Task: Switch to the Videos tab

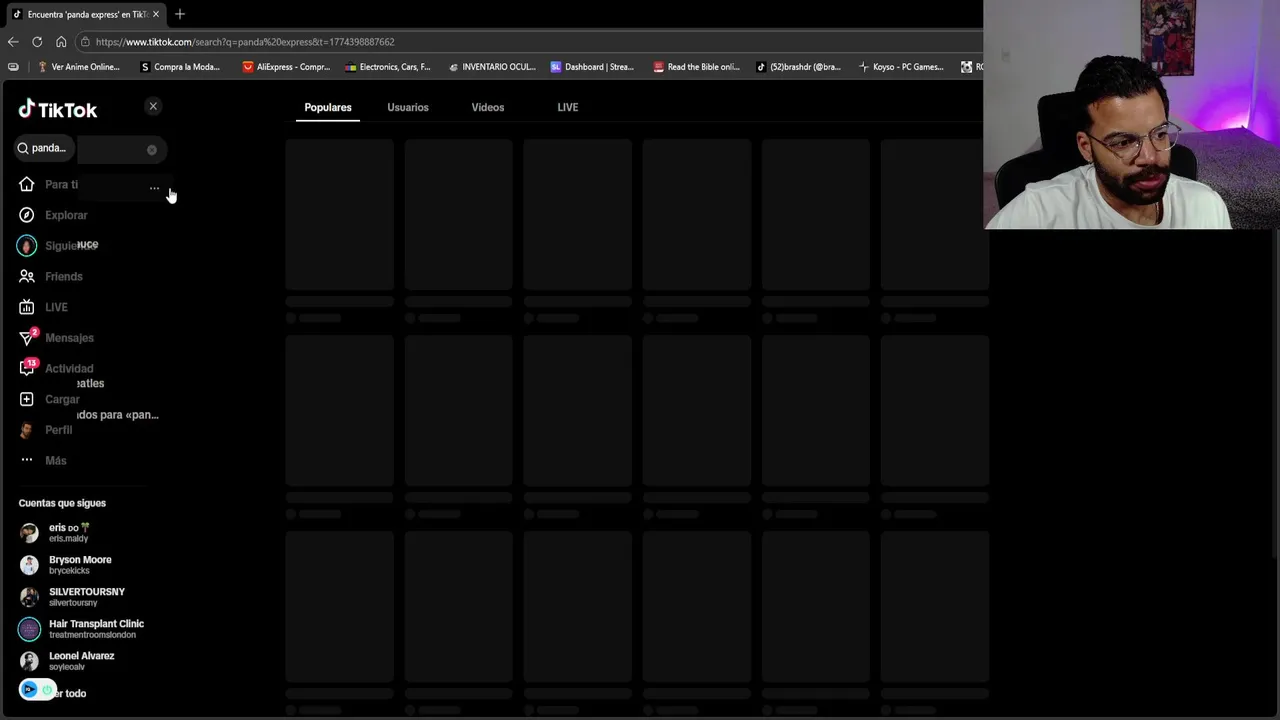Action: [x=488, y=107]
